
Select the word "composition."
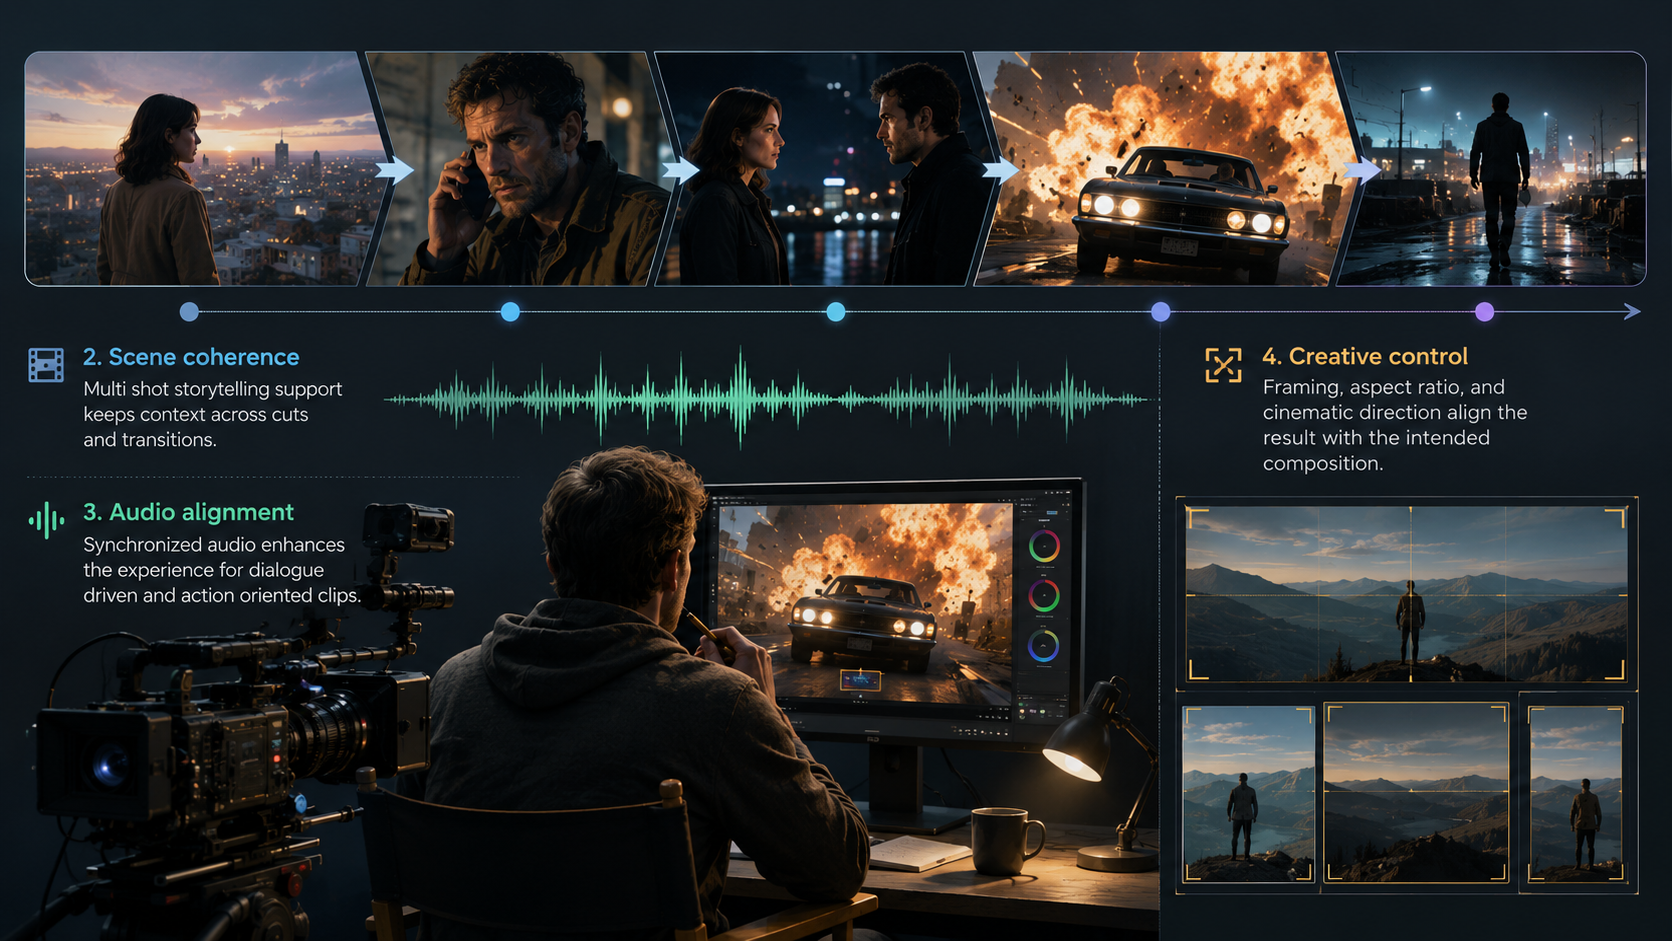(1323, 464)
